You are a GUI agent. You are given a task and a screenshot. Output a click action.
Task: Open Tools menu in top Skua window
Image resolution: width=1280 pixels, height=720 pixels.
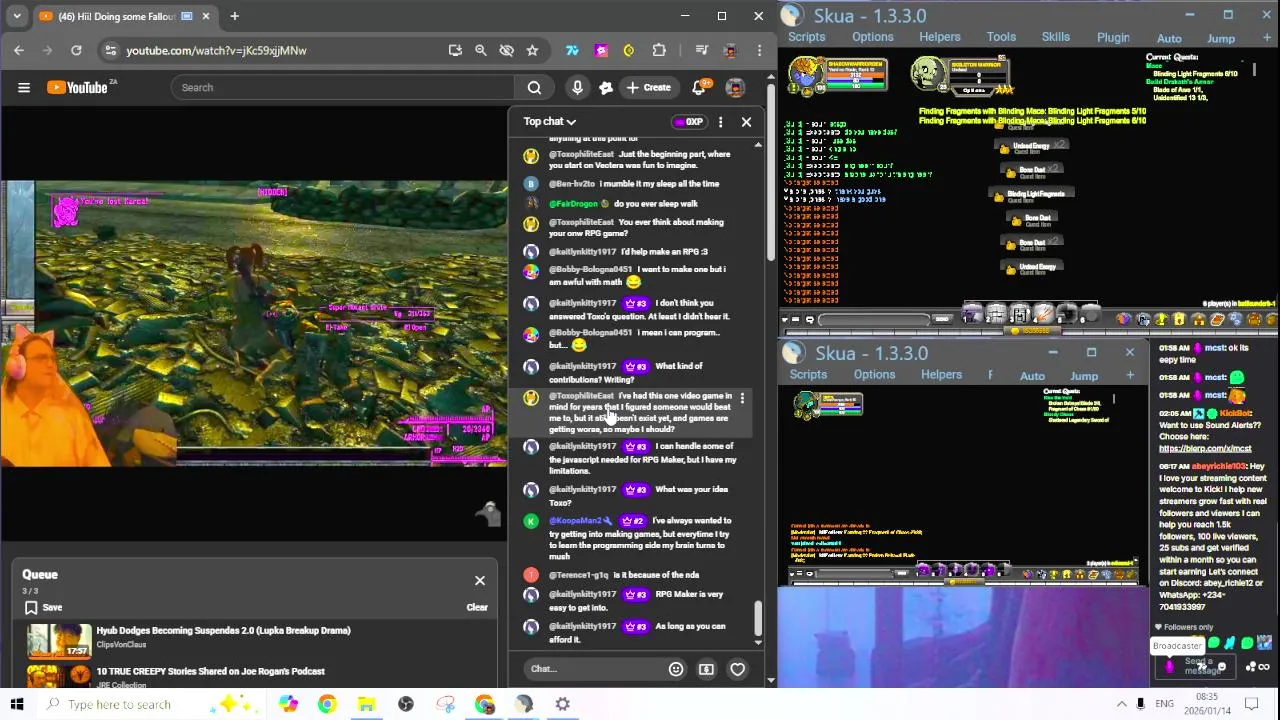(1001, 37)
